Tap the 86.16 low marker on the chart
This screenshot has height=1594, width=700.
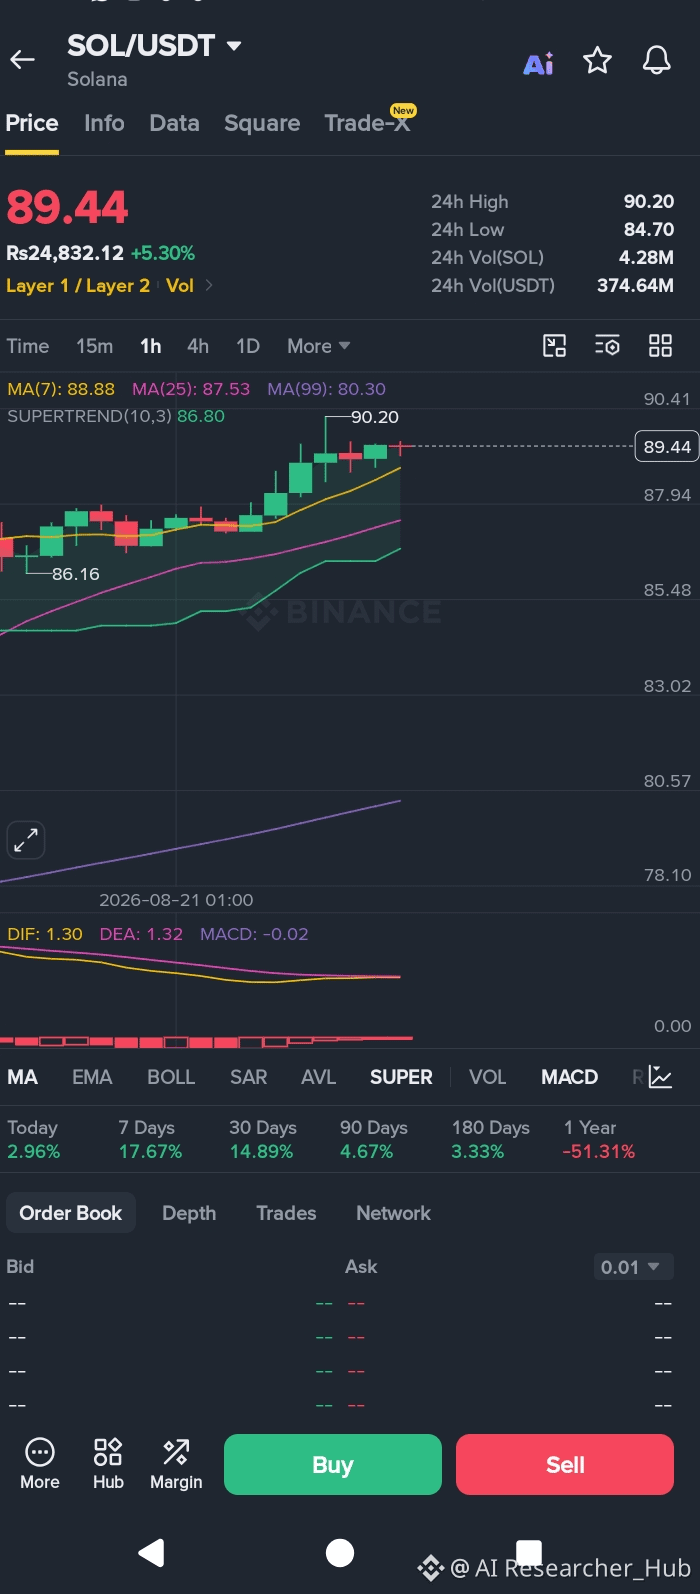[x=76, y=574]
